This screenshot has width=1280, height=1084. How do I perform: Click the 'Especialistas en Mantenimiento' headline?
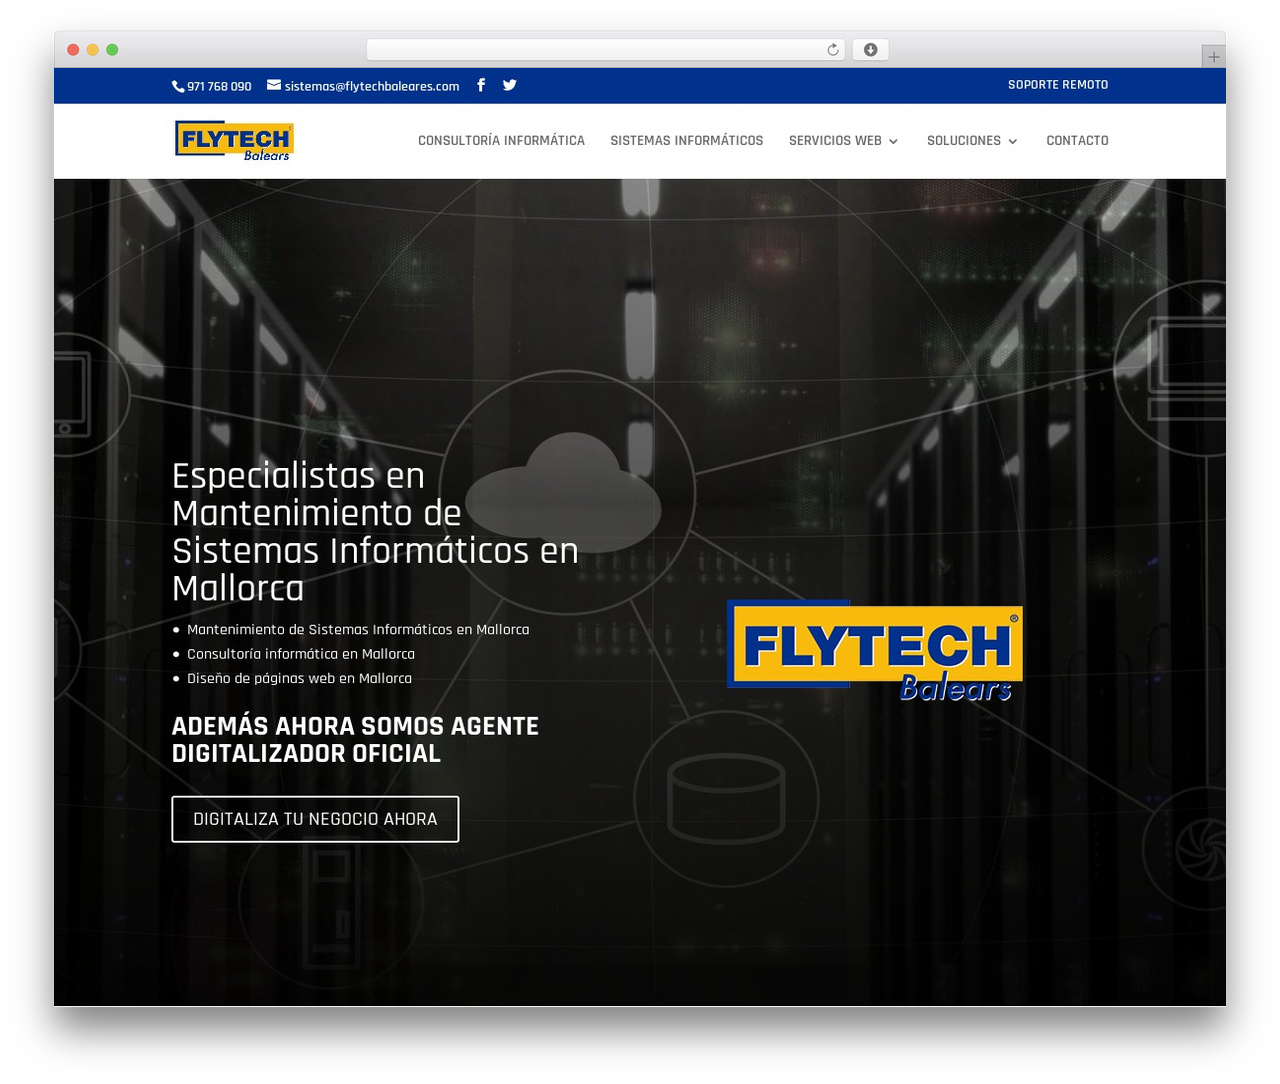(x=375, y=532)
